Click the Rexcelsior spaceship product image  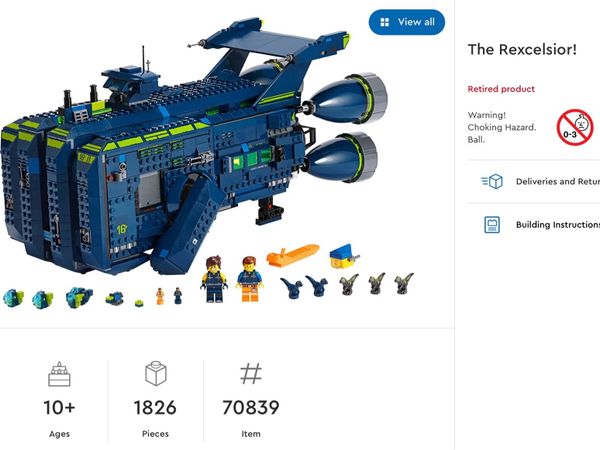[191, 149]
